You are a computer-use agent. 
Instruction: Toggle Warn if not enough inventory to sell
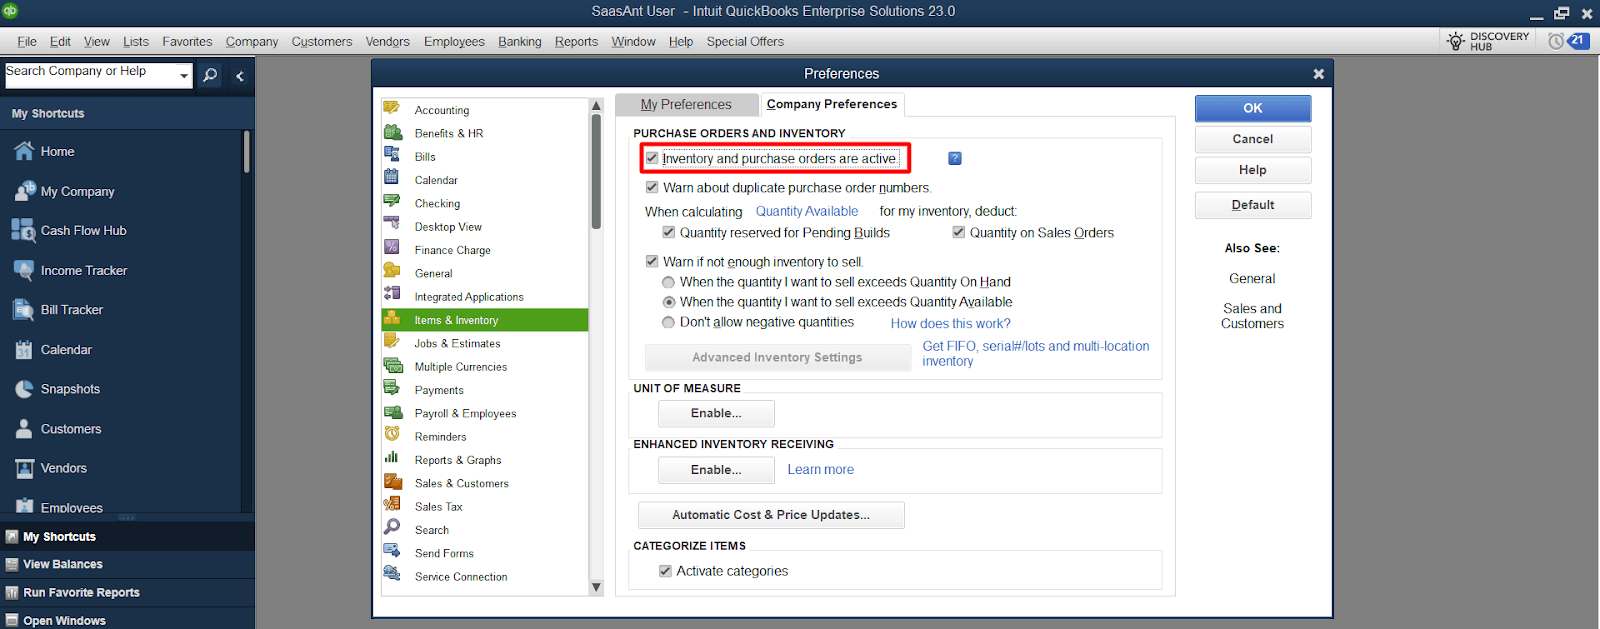[x=652, y=261]
